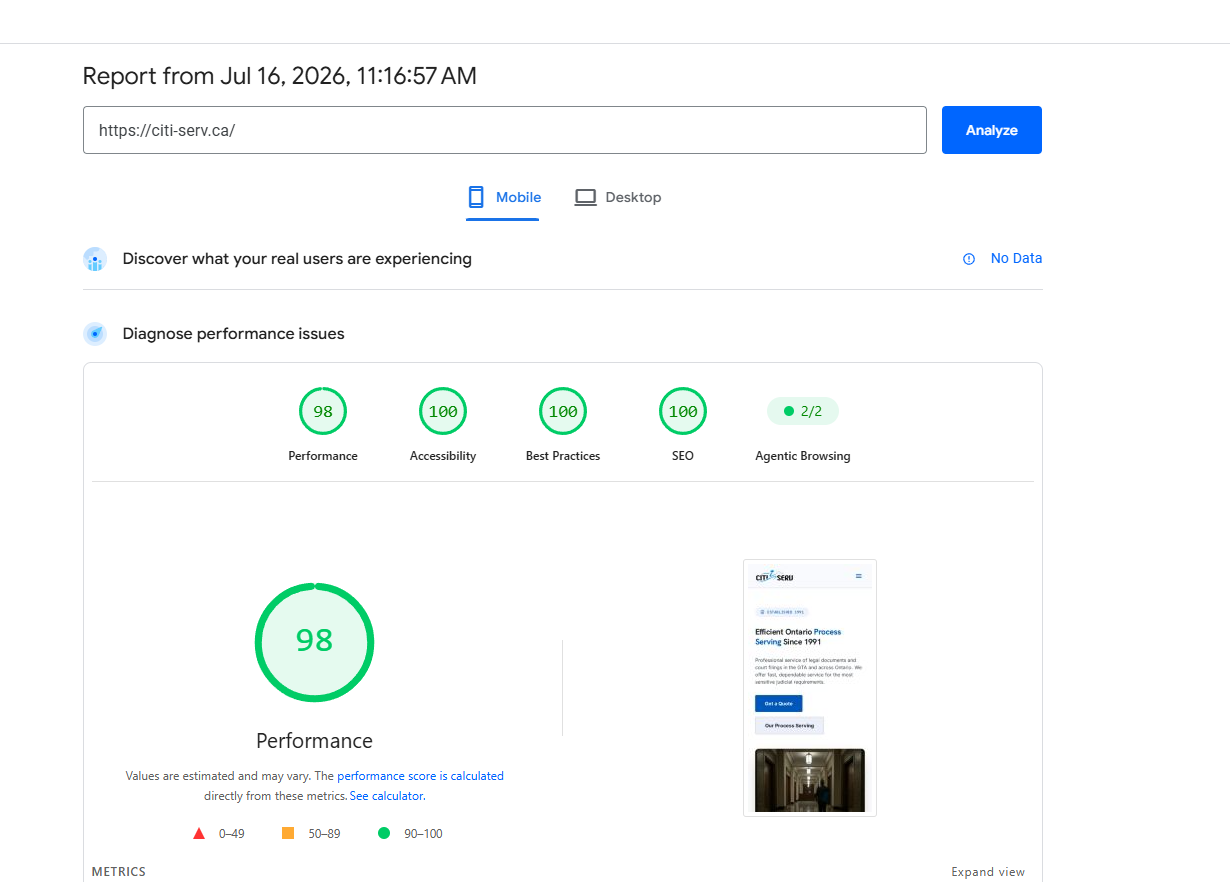Click the URL field containing https://citi-serv.ca/

tap(505, 130)
